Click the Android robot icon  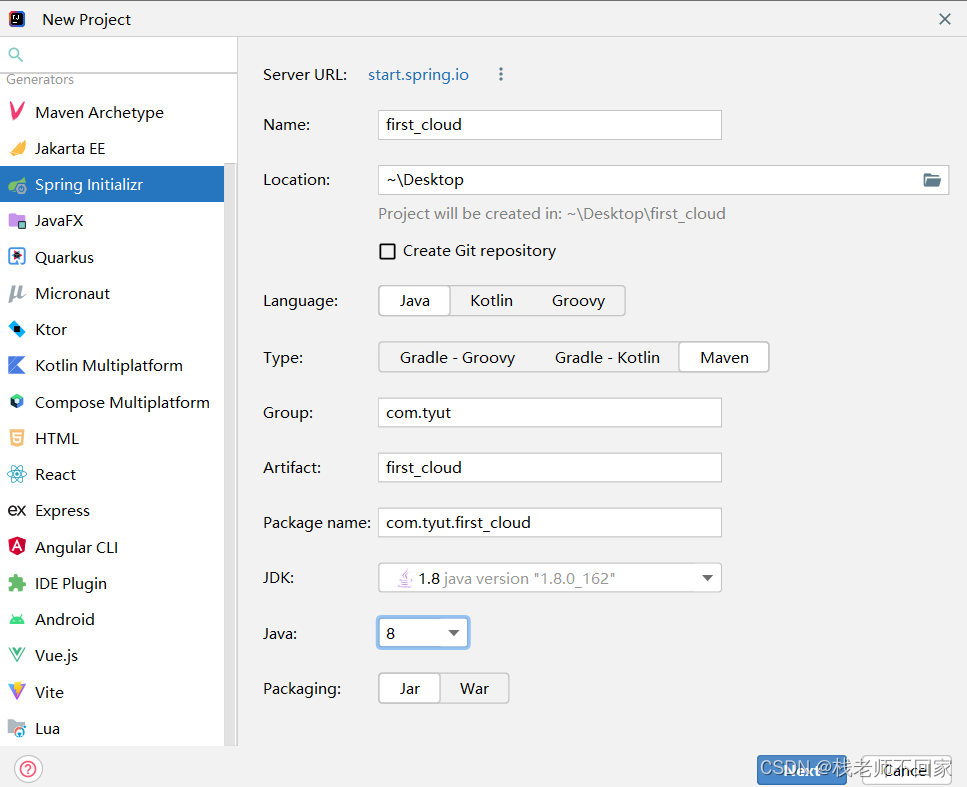(17, 619)
